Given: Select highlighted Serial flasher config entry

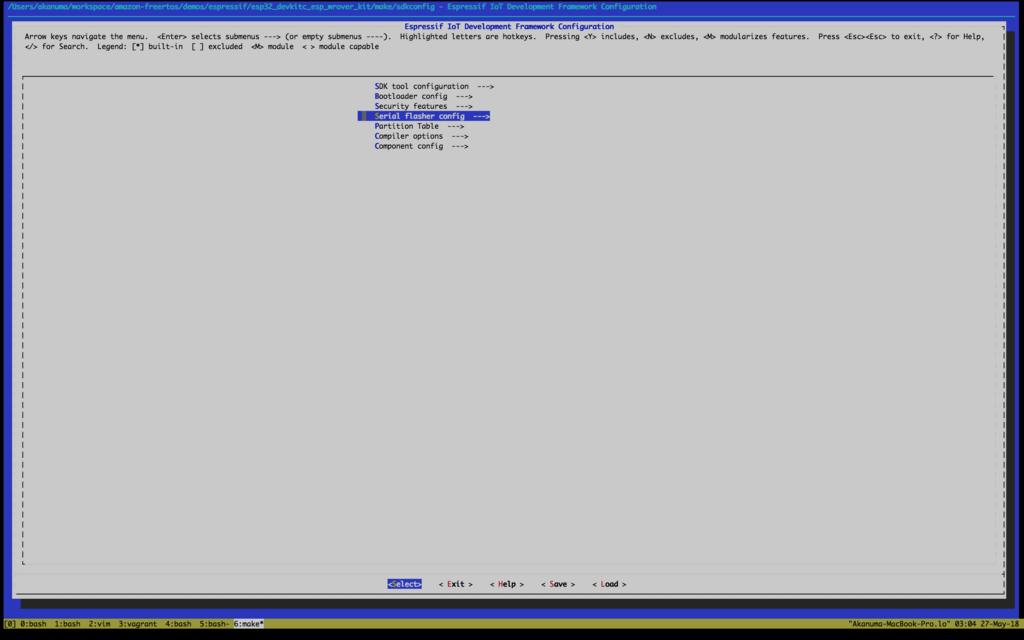Looking at the screenshot, I should 424,116.
